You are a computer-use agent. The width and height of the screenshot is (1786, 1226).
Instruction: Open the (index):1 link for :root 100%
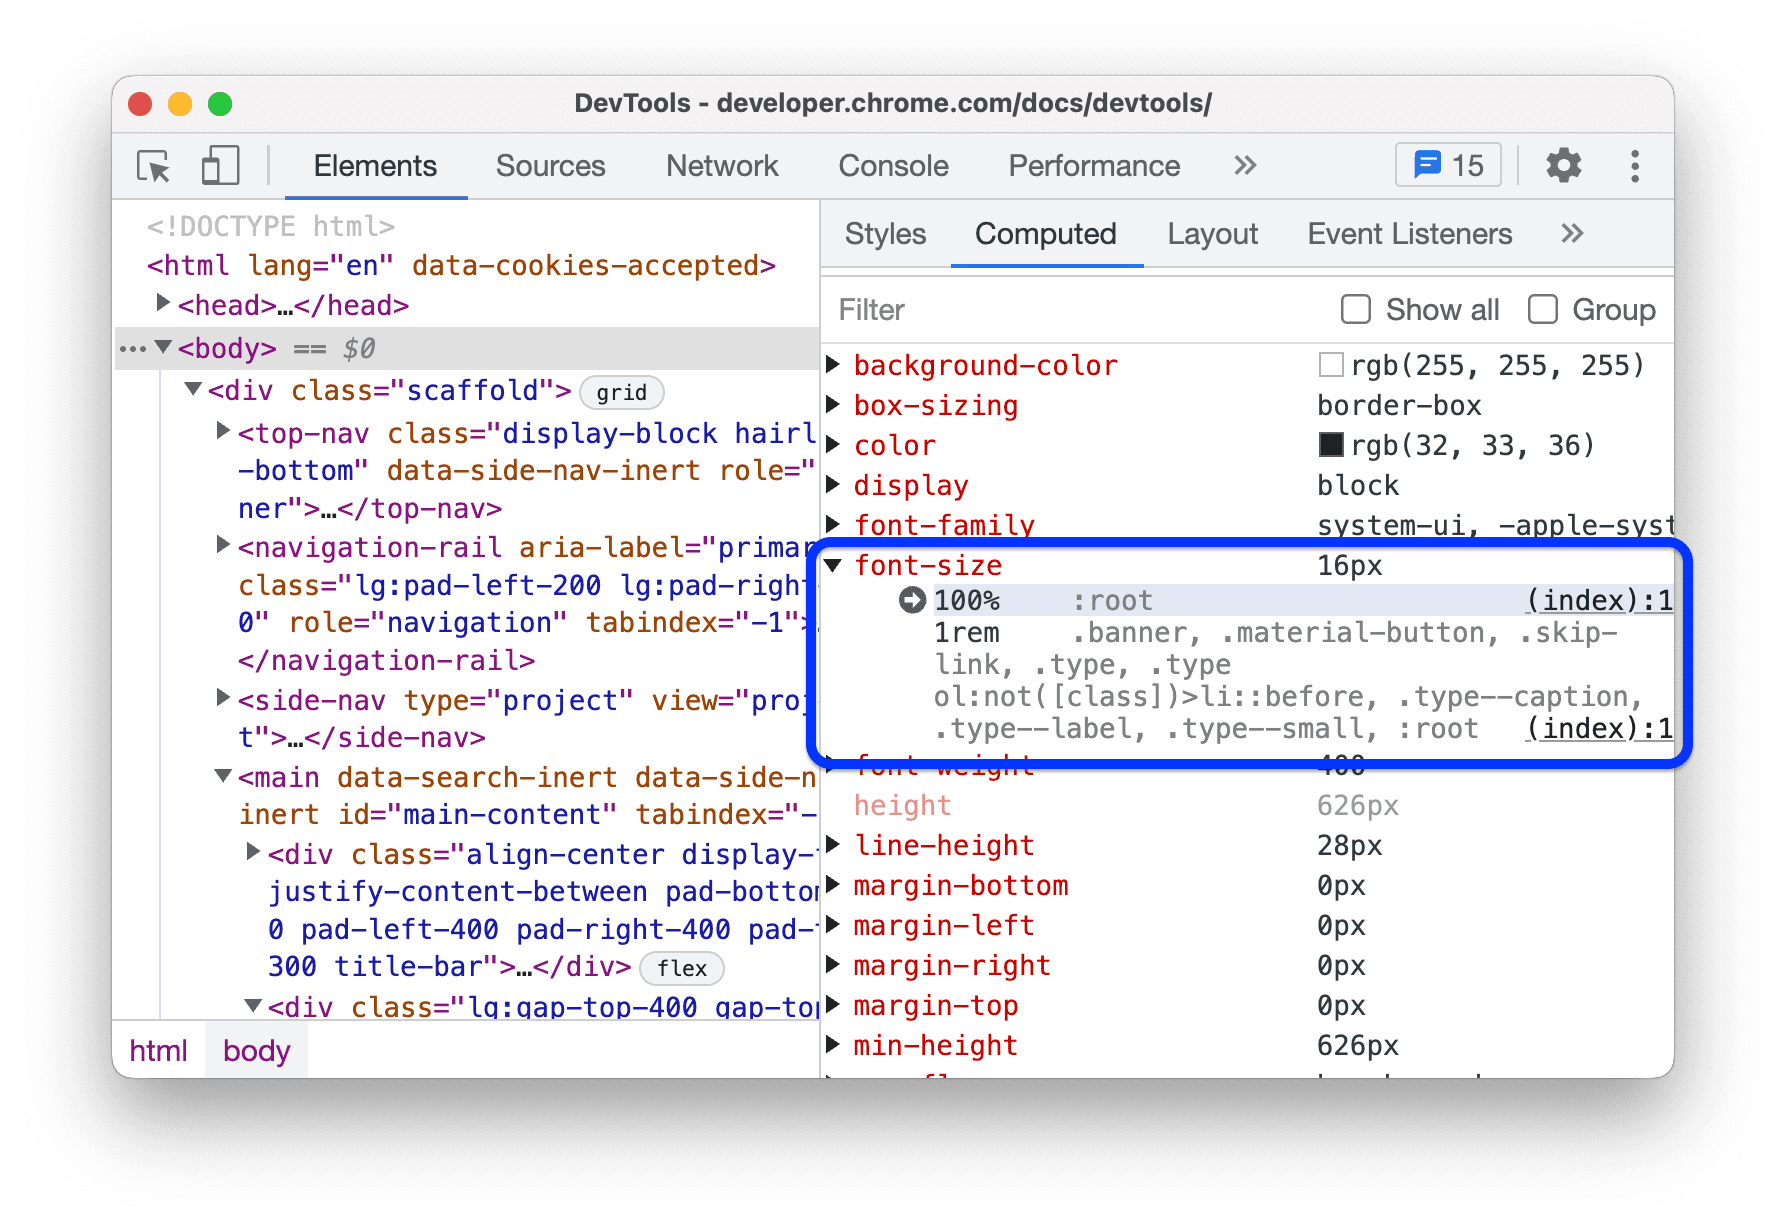[1597, 600]
